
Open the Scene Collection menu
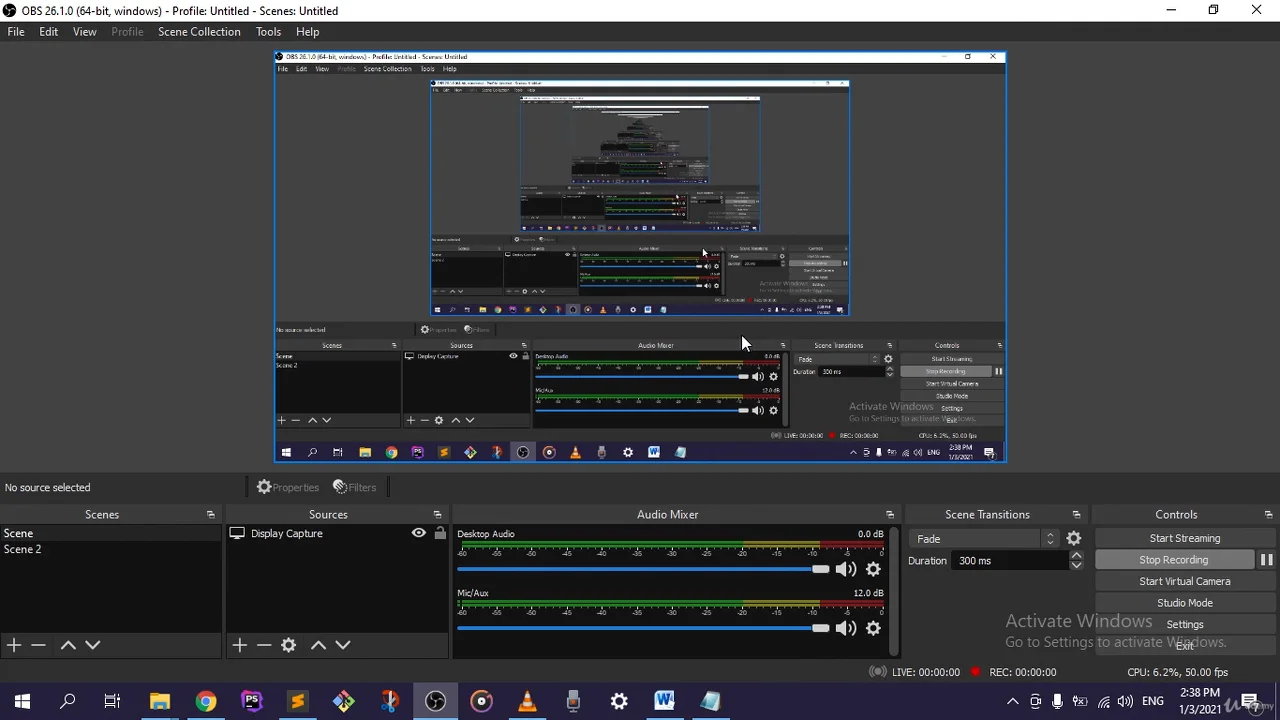[x=199, y=32]
